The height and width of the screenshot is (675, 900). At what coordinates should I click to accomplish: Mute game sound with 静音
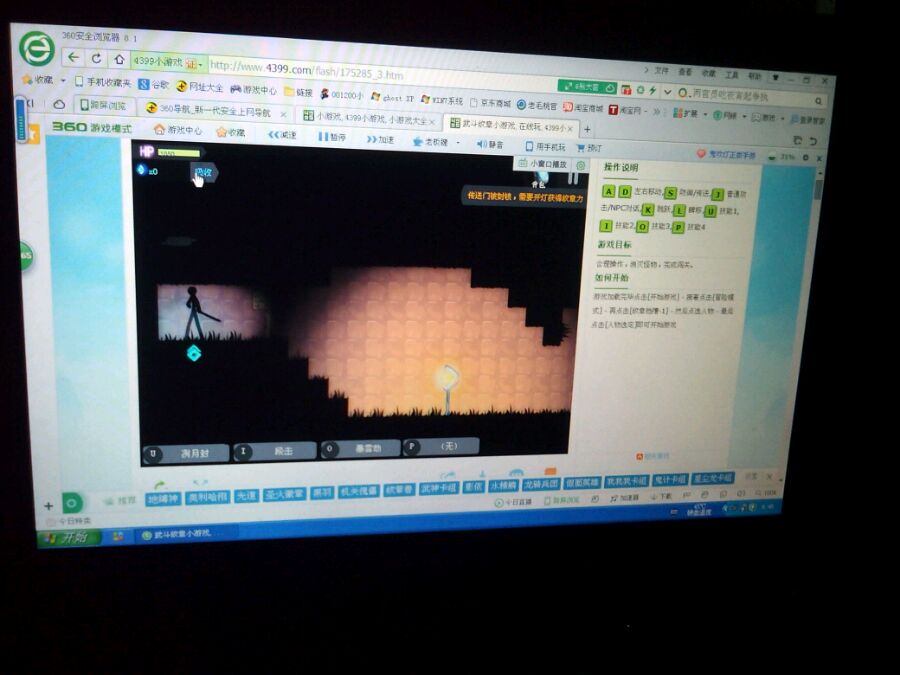[x=490, y=144]
